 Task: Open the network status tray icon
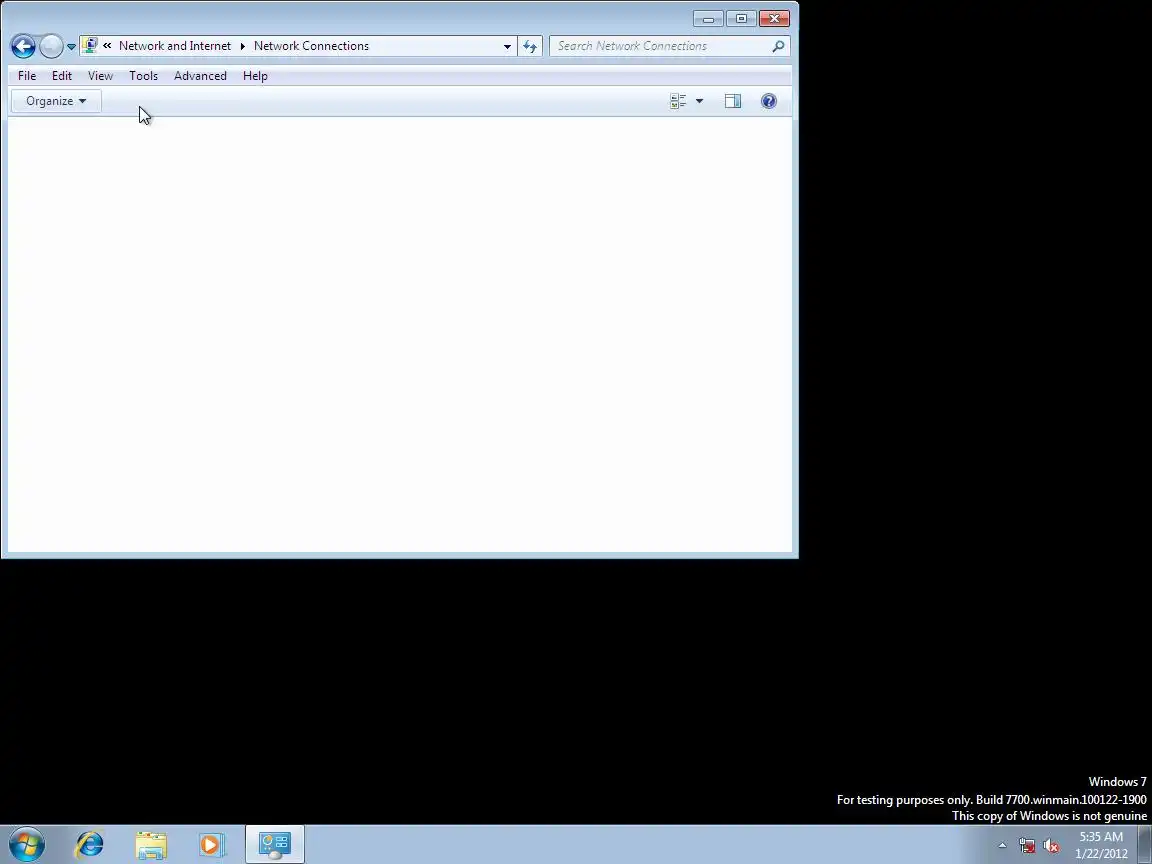1027,846
